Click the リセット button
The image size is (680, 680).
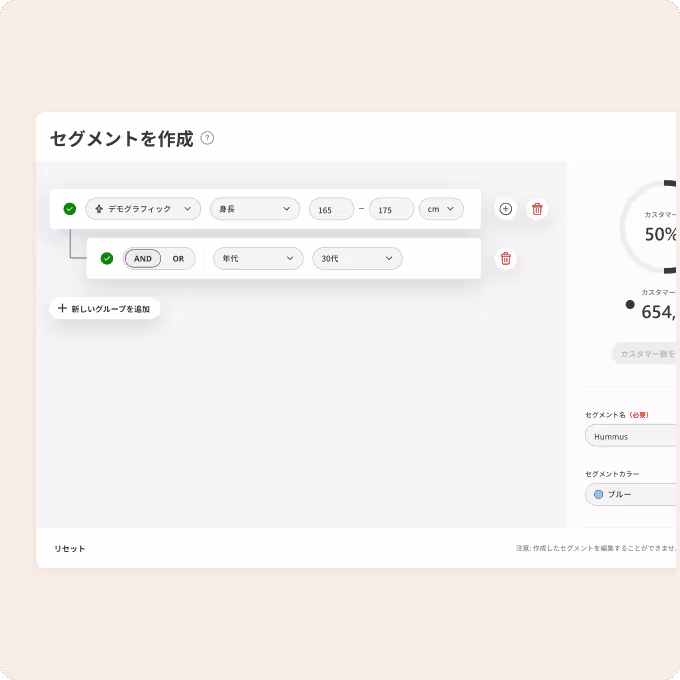click(69, 549)
